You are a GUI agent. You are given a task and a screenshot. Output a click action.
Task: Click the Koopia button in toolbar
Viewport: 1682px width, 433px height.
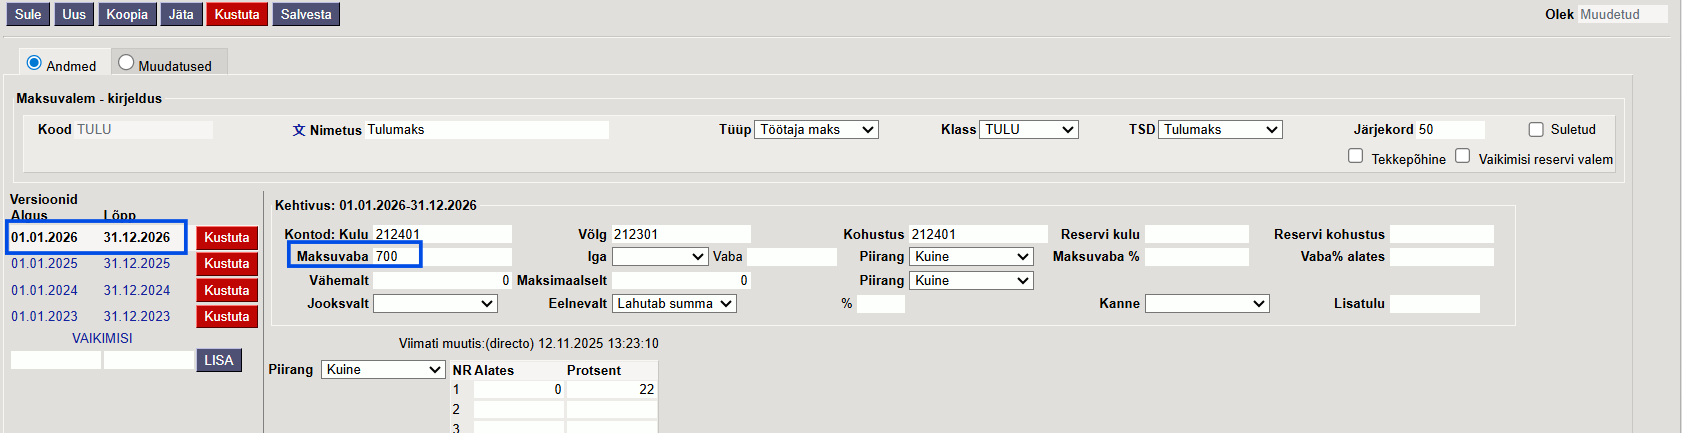click(127, 14)
